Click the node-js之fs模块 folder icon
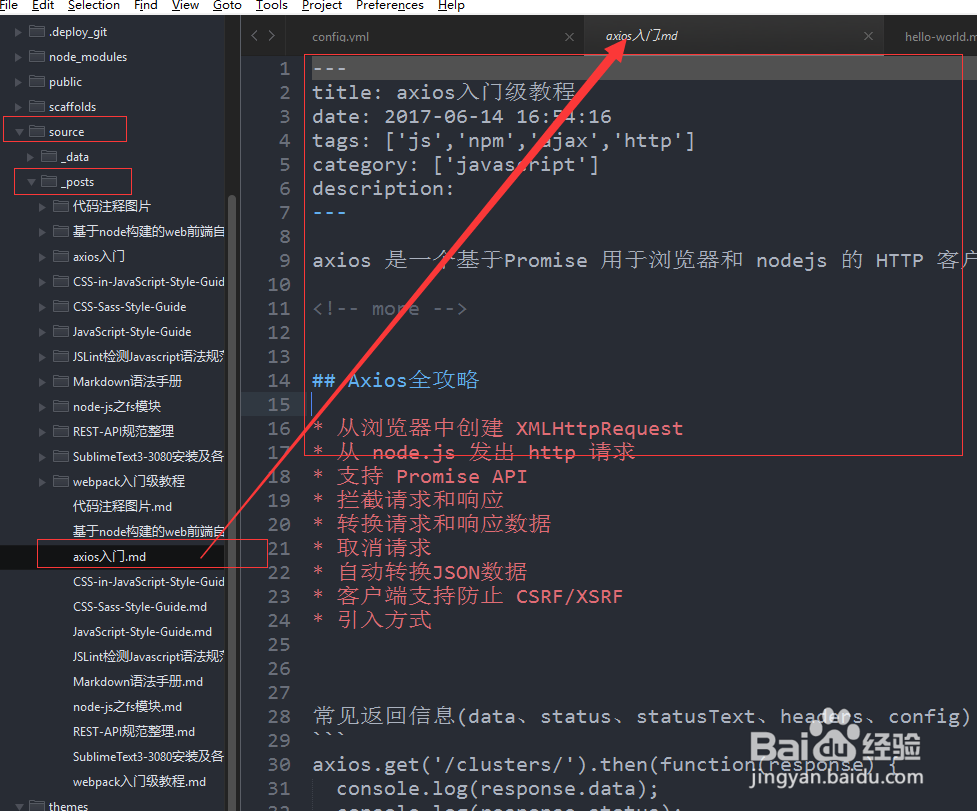Image resolution: width=977 pixels, height=811 pixels. (61, 406)
